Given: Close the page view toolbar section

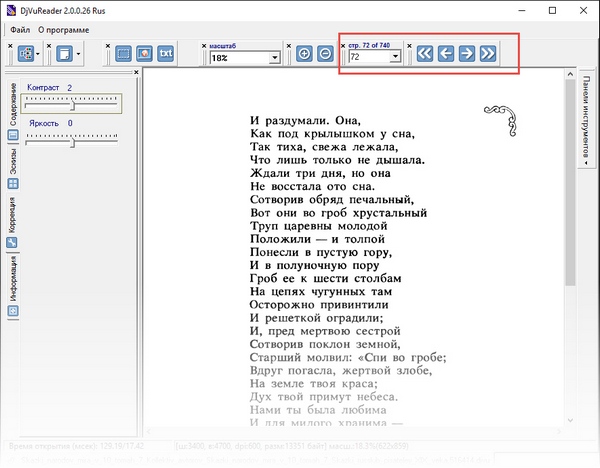Looking at the screenshot, I should pyautogui.click(x=49, y=46).
